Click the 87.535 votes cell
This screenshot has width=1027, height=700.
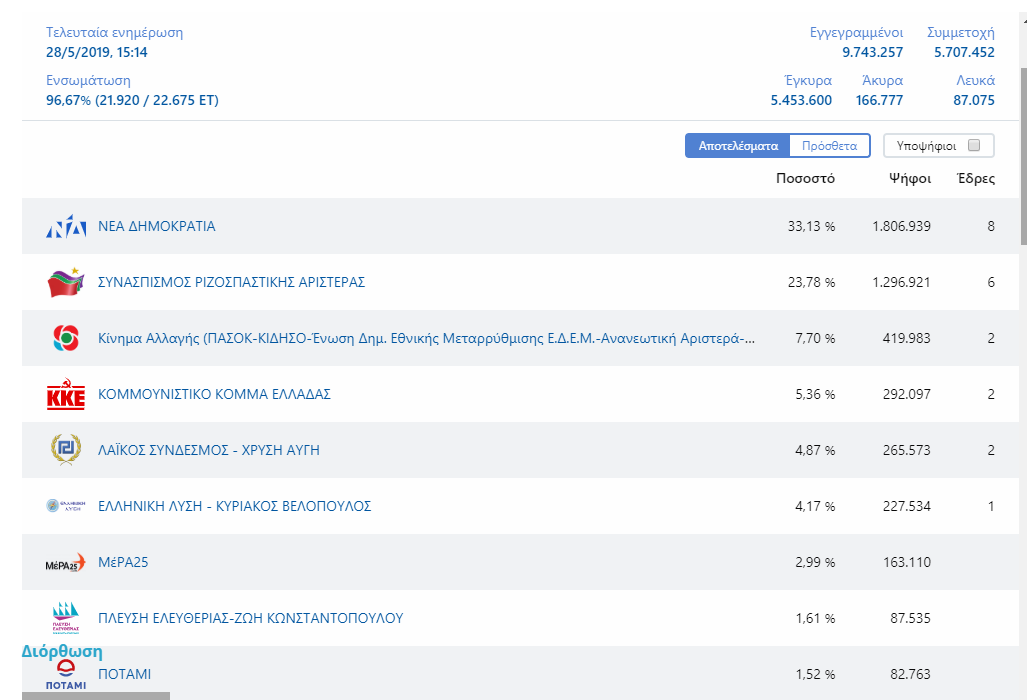910,618
